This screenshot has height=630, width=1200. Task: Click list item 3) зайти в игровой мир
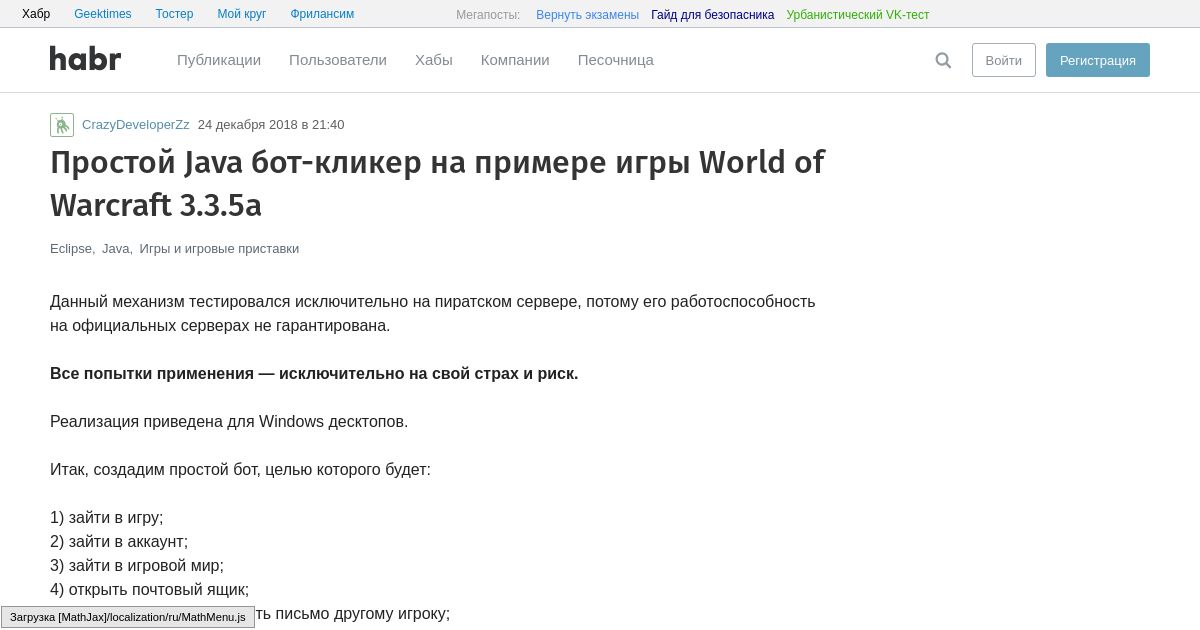137,566
